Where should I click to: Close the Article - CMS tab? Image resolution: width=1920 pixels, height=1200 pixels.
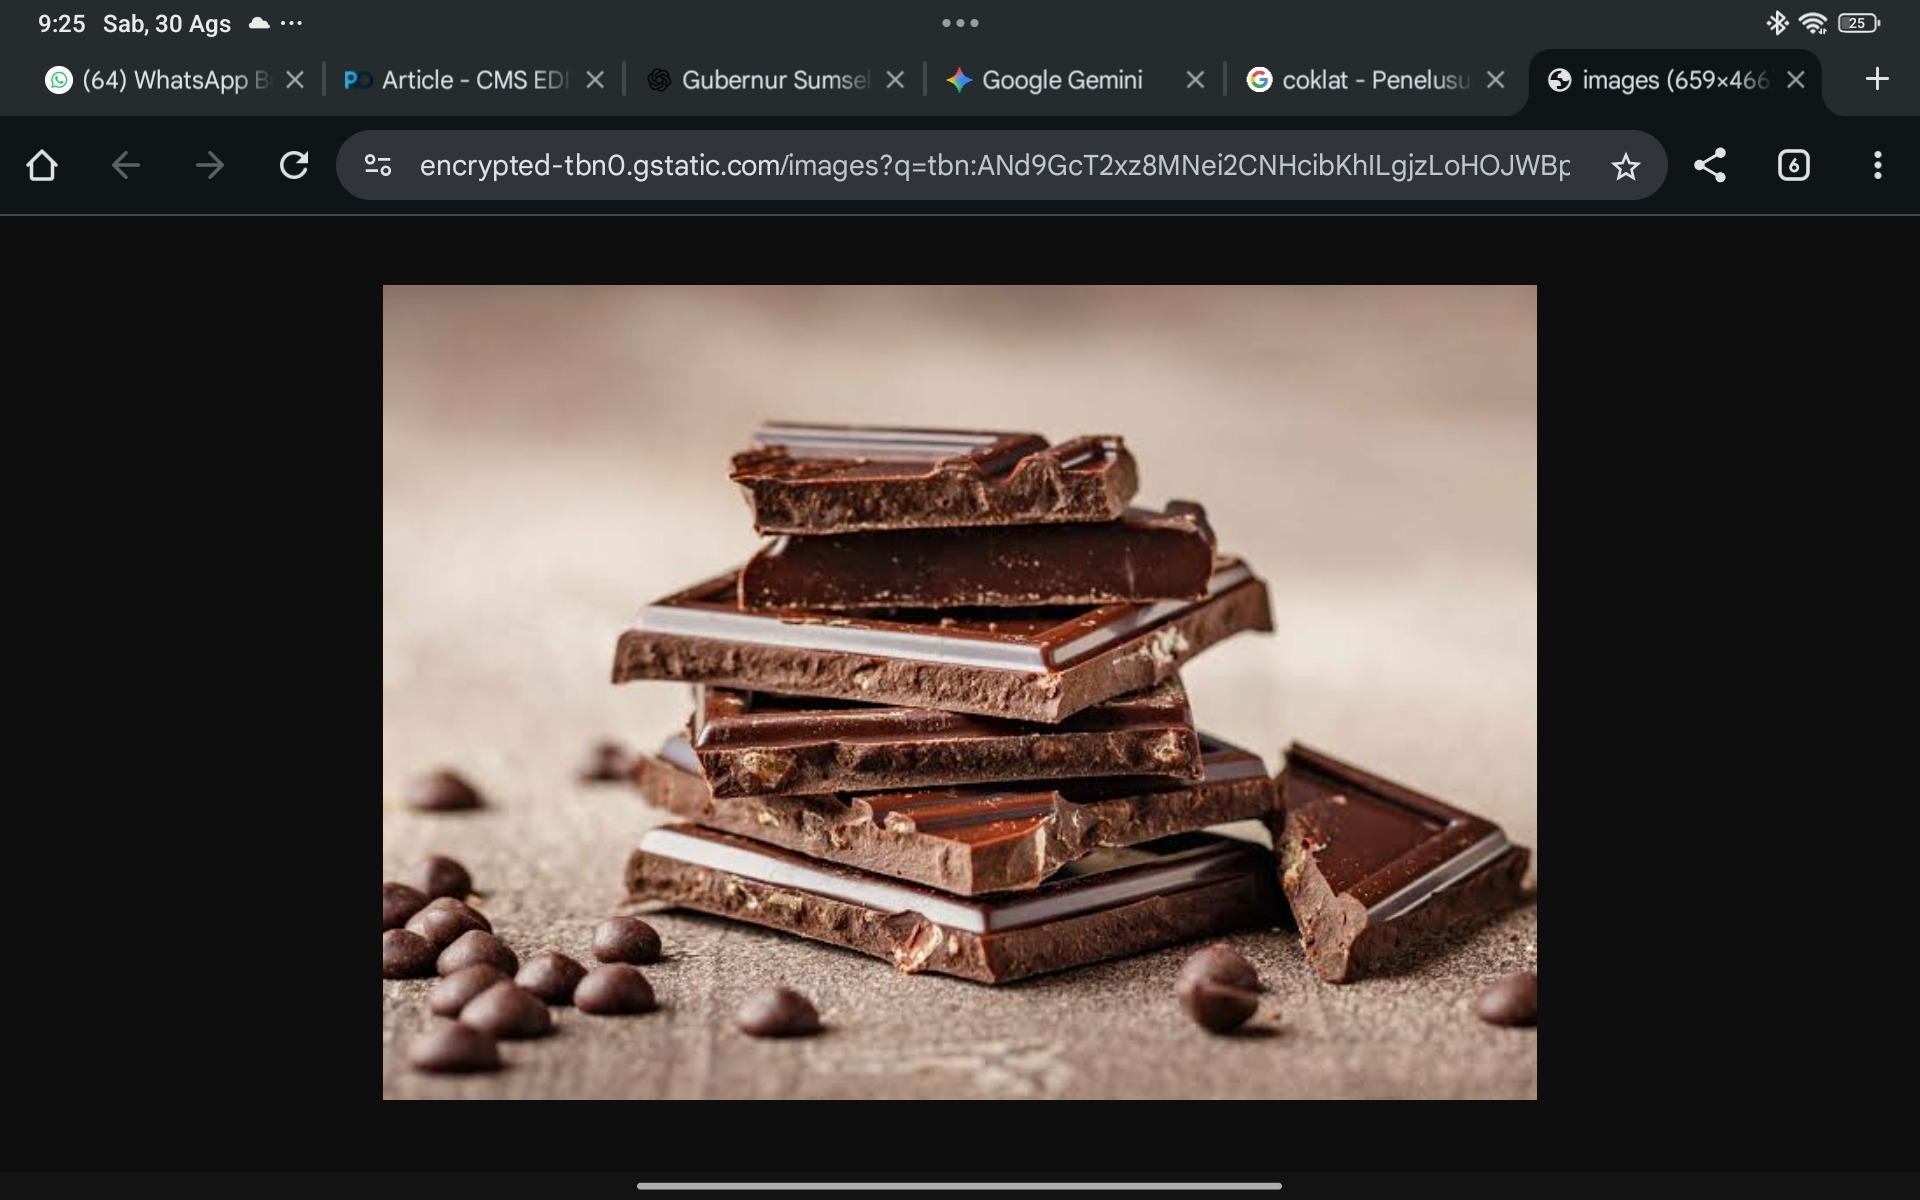(x=595, y=80)
